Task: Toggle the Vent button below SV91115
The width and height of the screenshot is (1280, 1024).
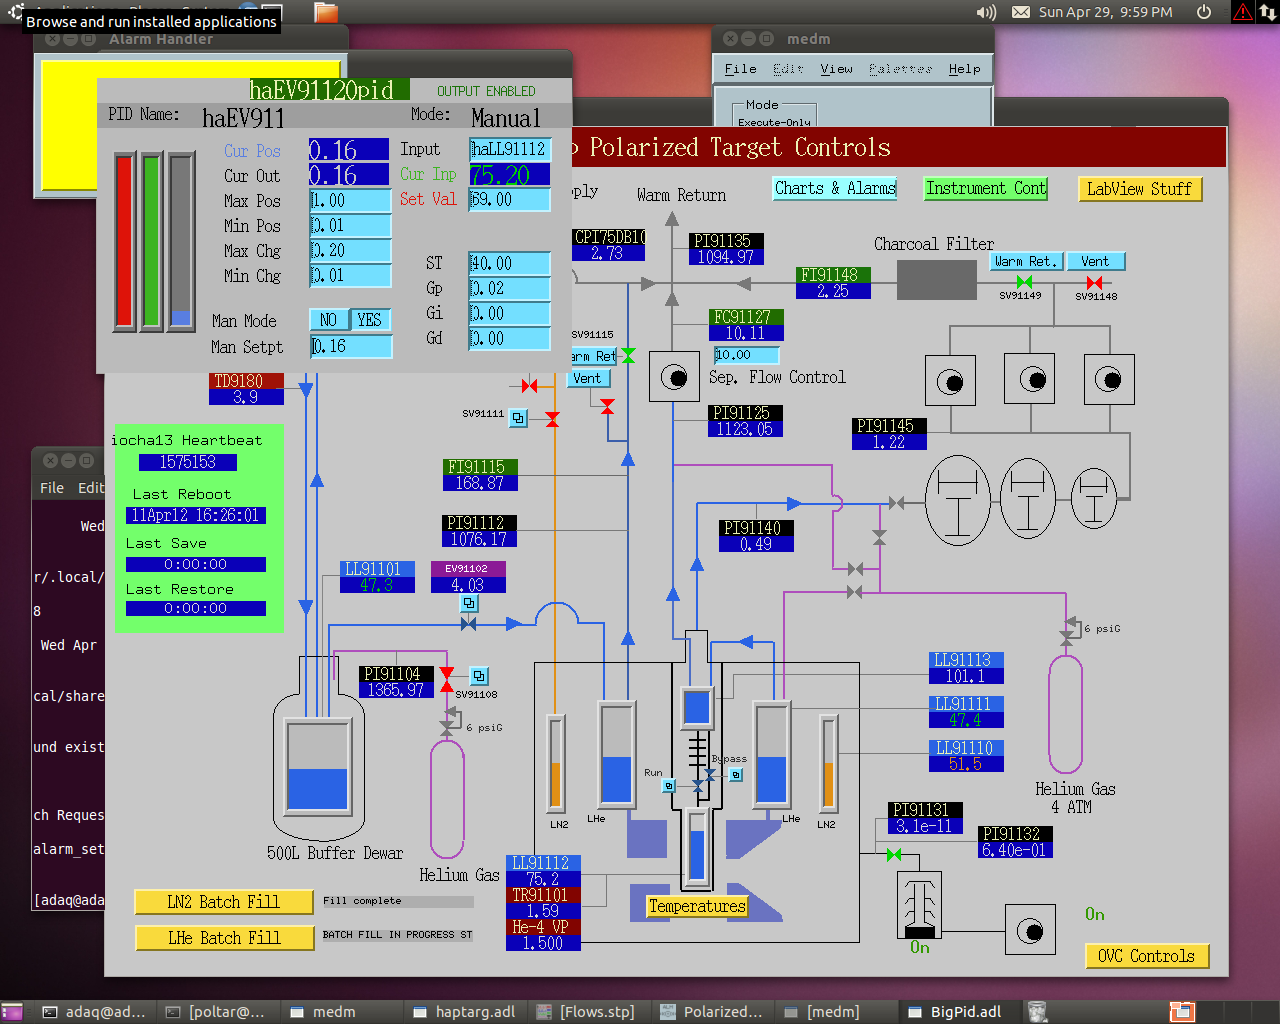Action: pos(587,378)
